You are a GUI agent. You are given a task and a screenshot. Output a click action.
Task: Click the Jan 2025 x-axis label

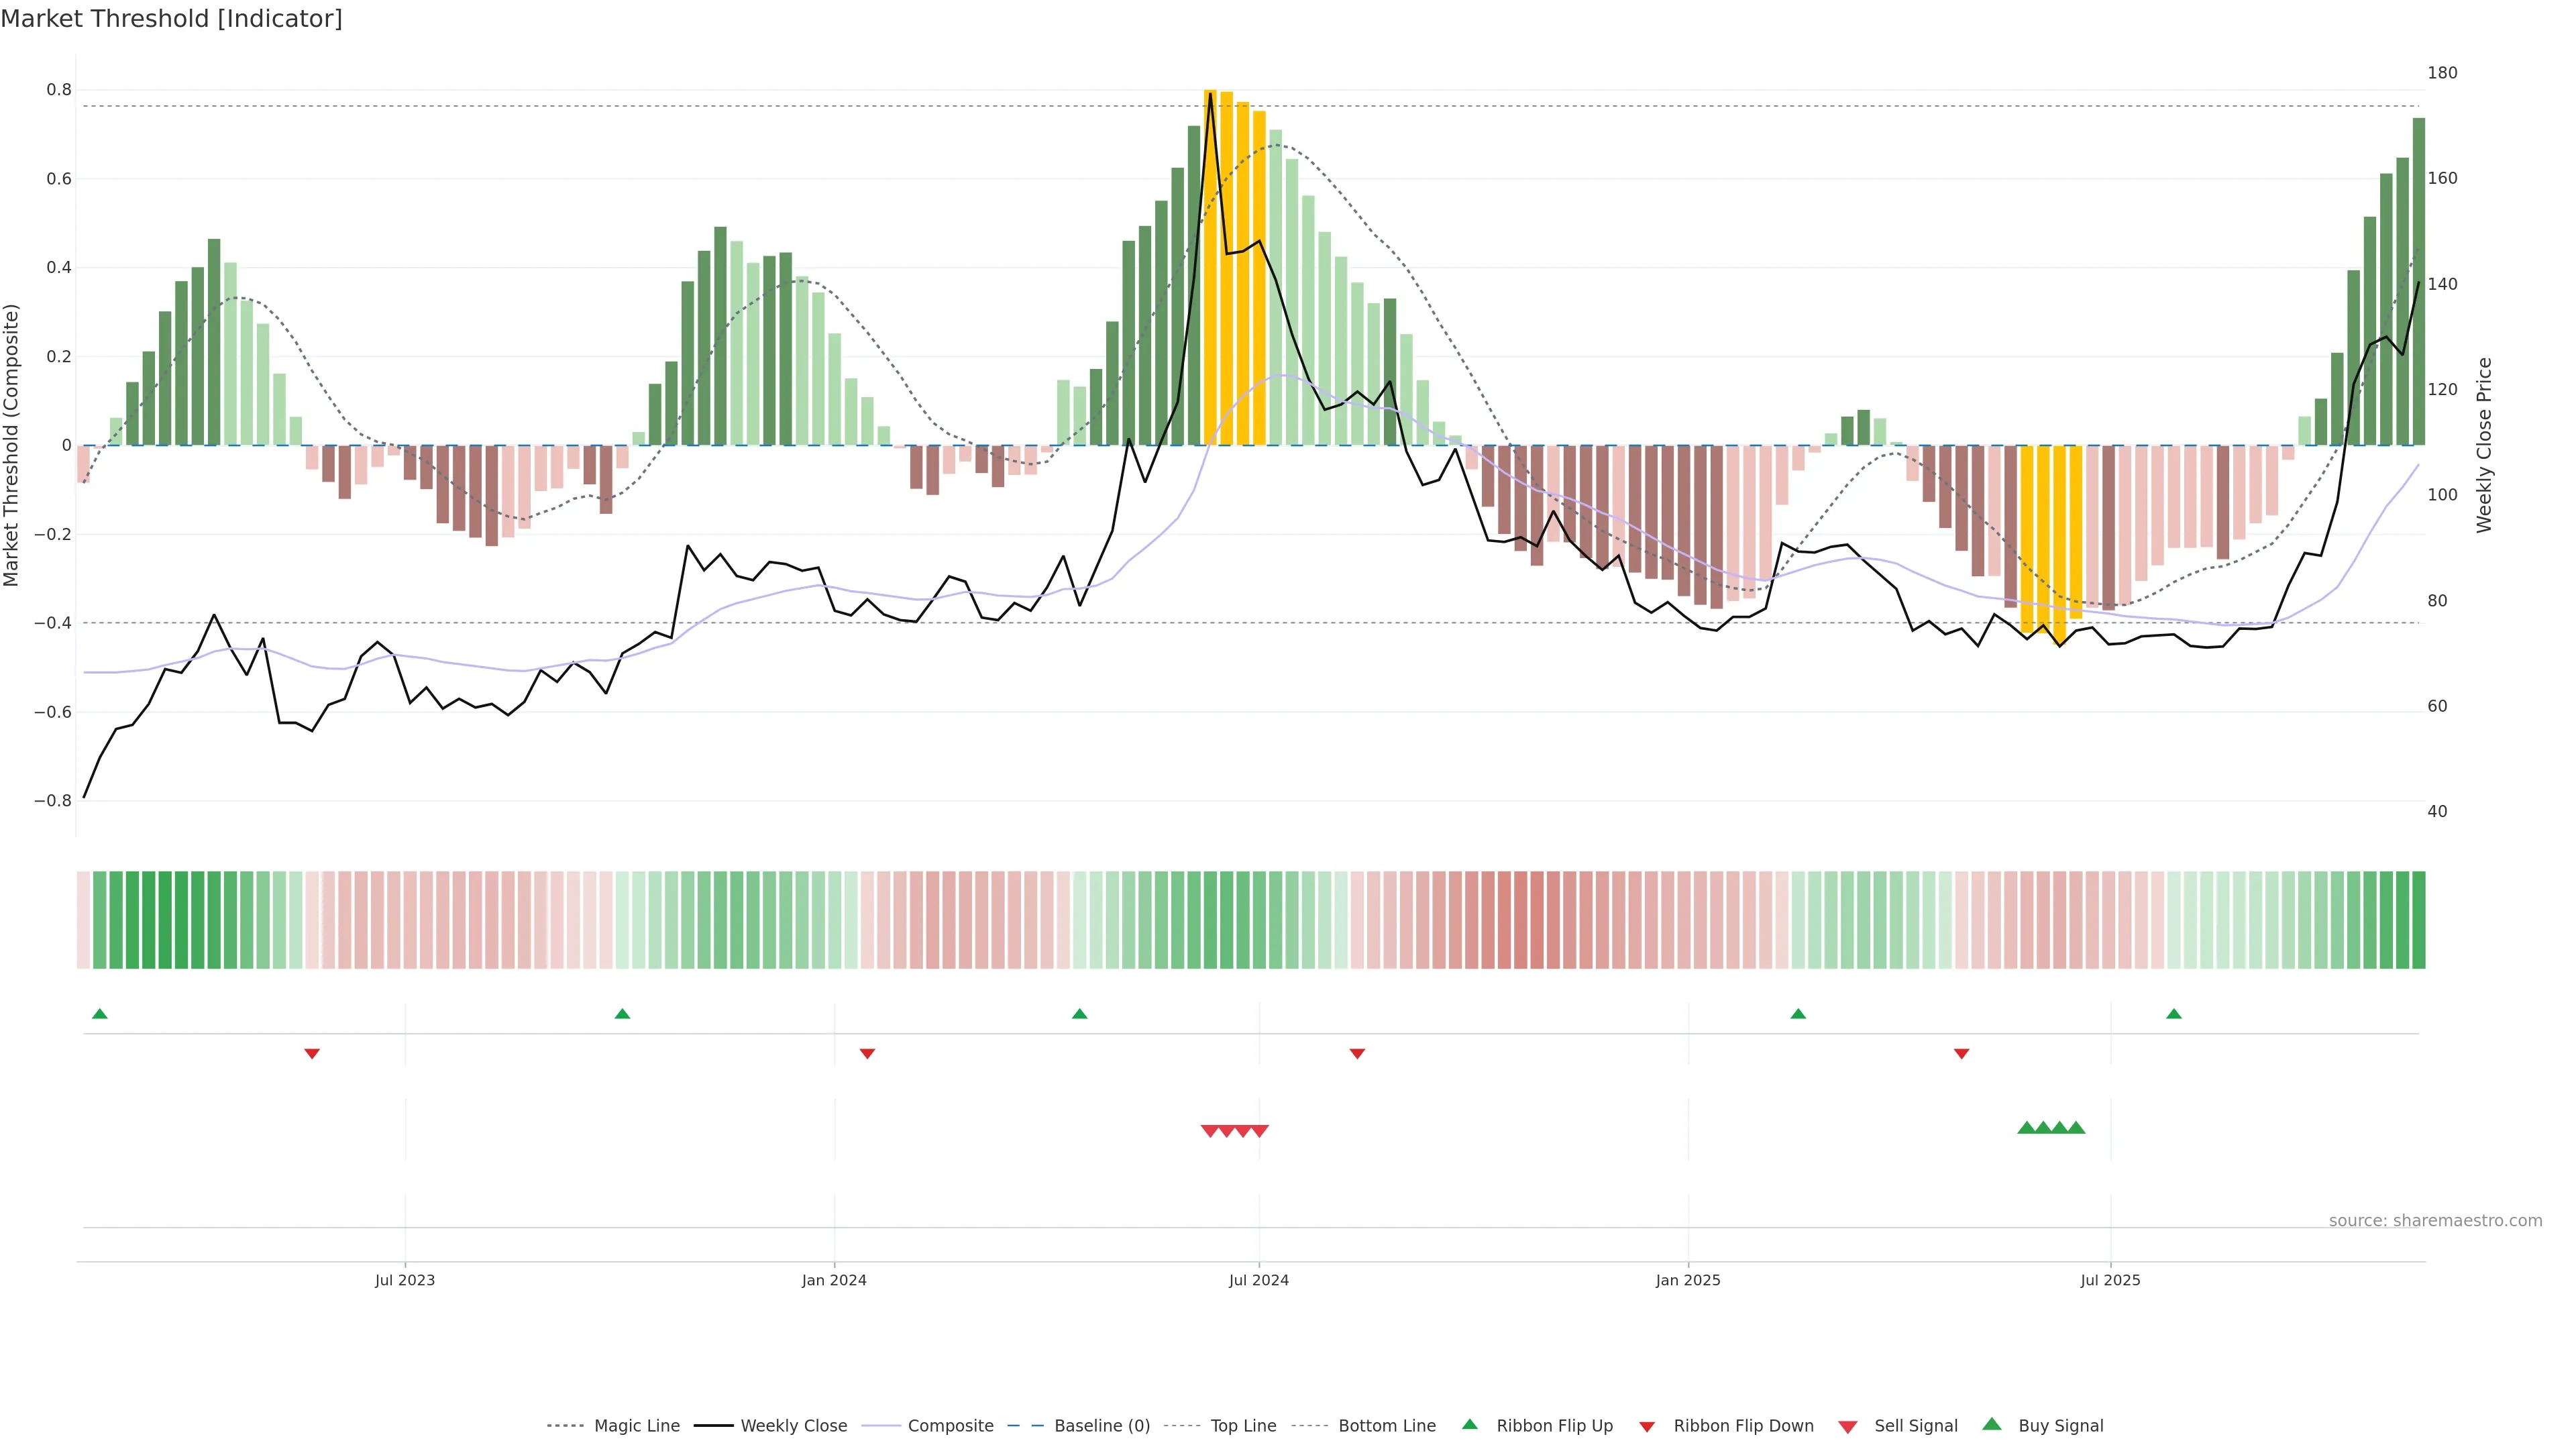tap(1688, 1280)
